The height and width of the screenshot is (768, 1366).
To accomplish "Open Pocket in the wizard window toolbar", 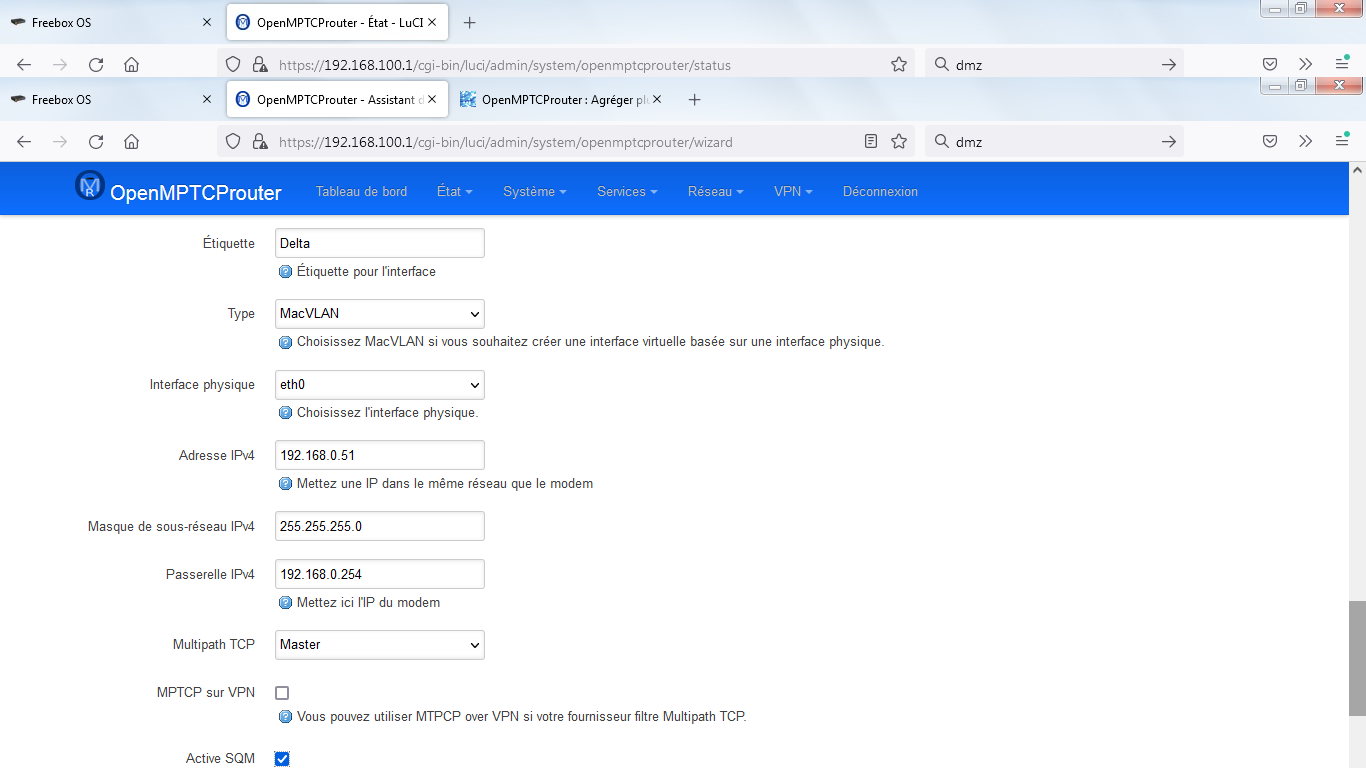I will [1270, 142].
